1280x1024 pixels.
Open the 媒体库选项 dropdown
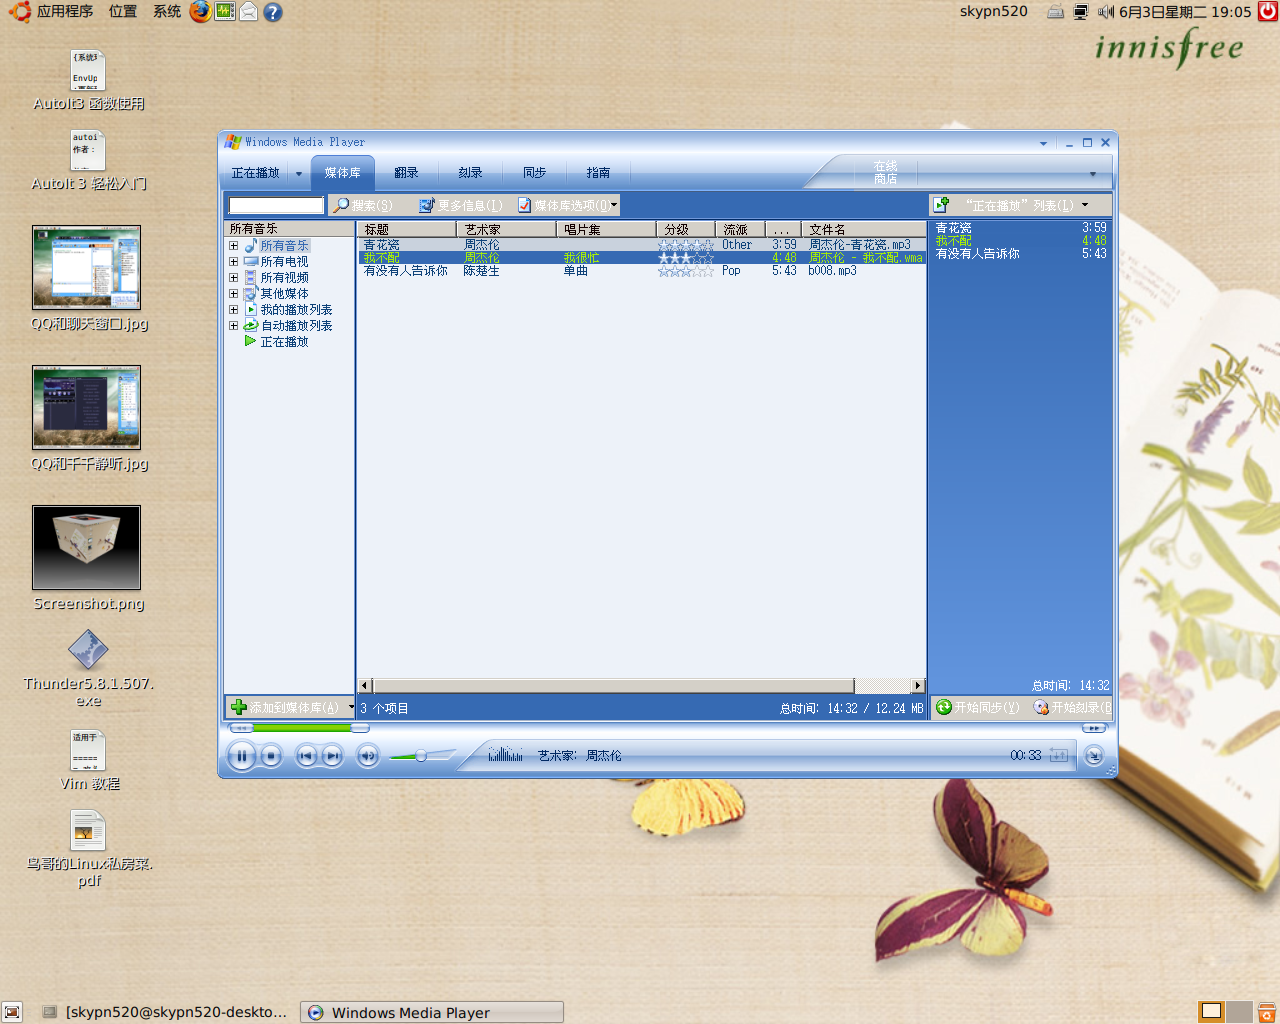[567, 205]
